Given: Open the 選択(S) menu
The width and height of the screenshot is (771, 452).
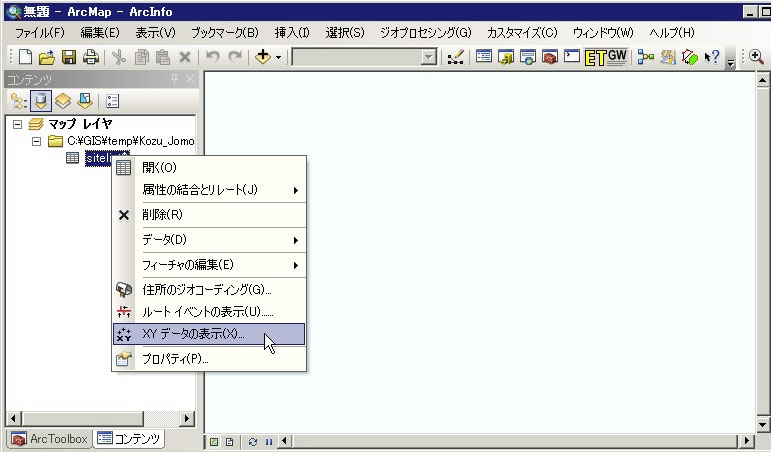Looking at the screenshot, I should pyautogui.click(x=345, y=33).
